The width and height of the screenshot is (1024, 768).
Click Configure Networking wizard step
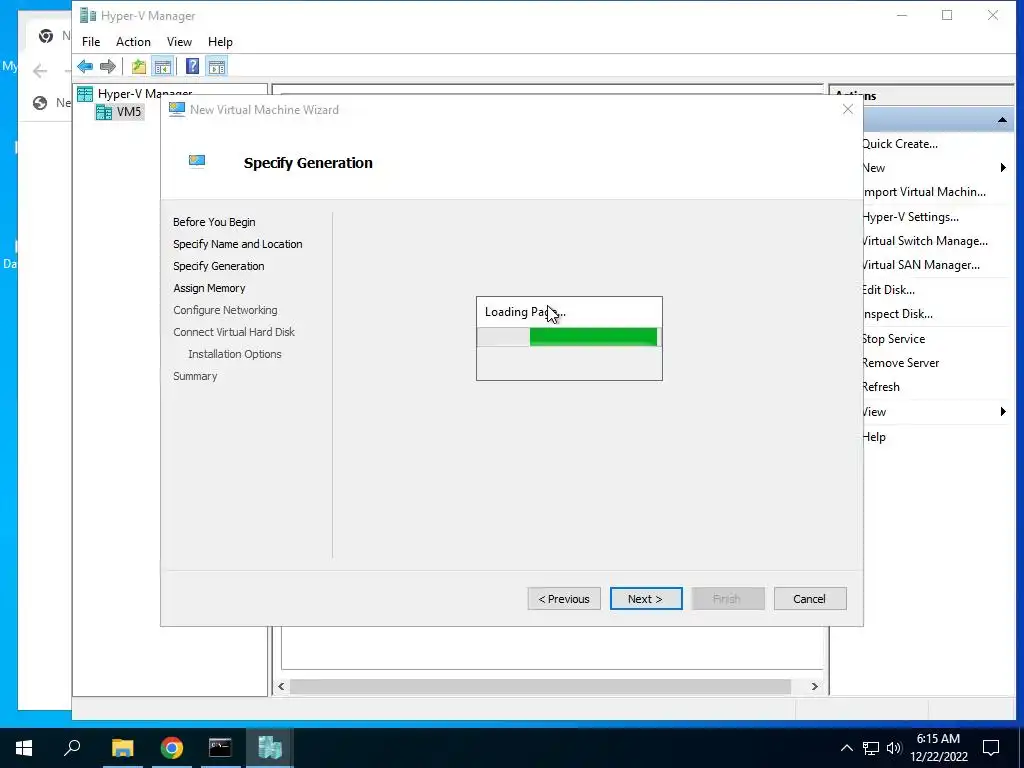(225, 310)
